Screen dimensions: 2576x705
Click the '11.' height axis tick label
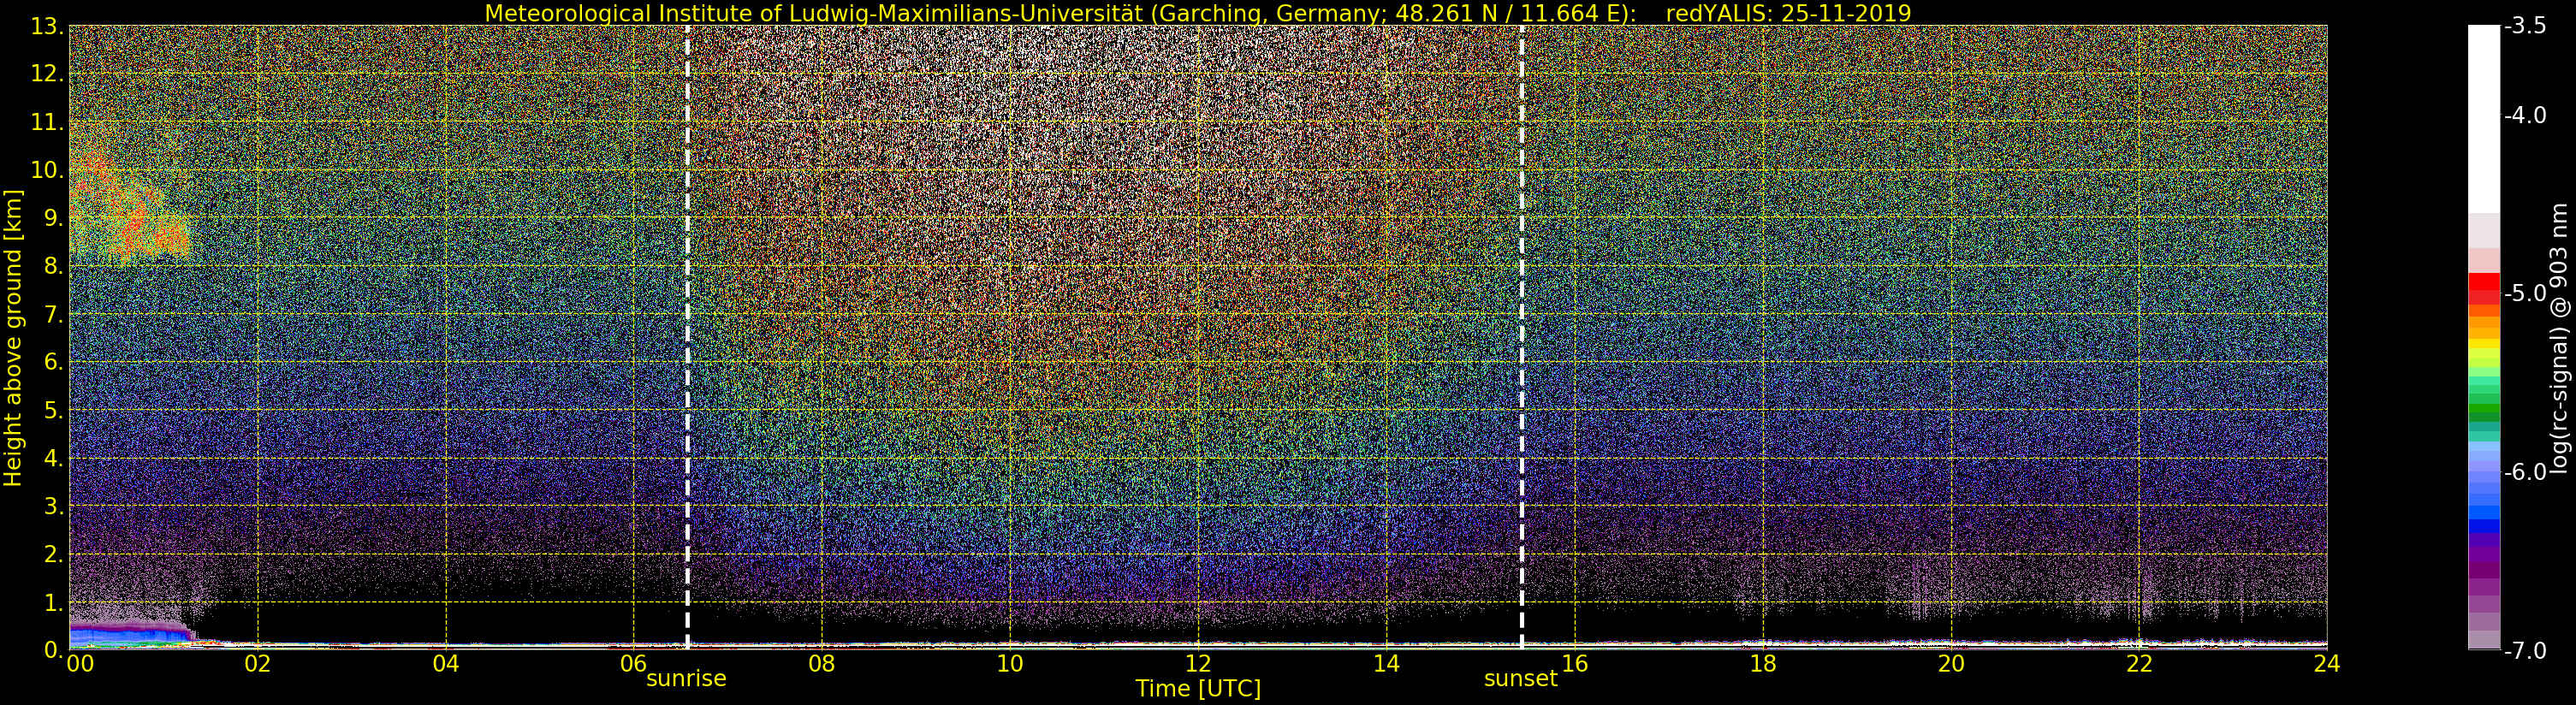[48, 122]
